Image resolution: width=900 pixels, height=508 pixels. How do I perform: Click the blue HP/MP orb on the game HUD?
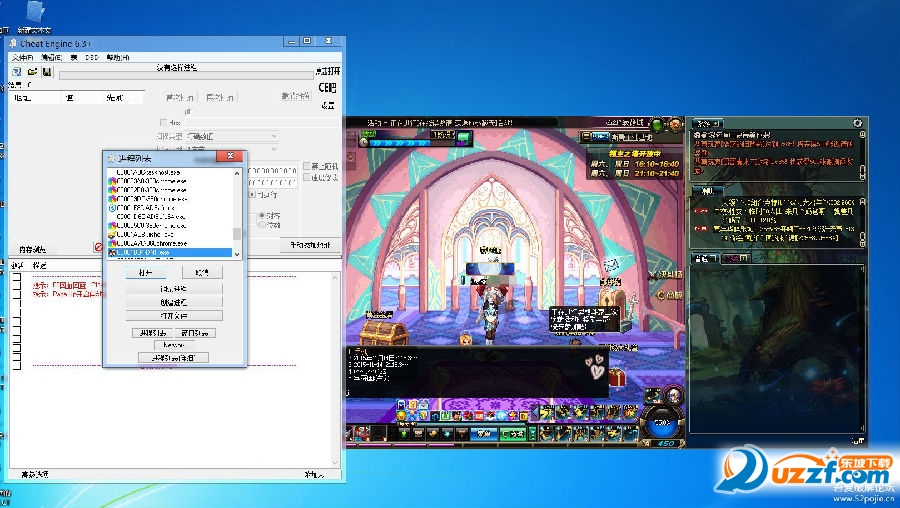[x=662, y=424]
